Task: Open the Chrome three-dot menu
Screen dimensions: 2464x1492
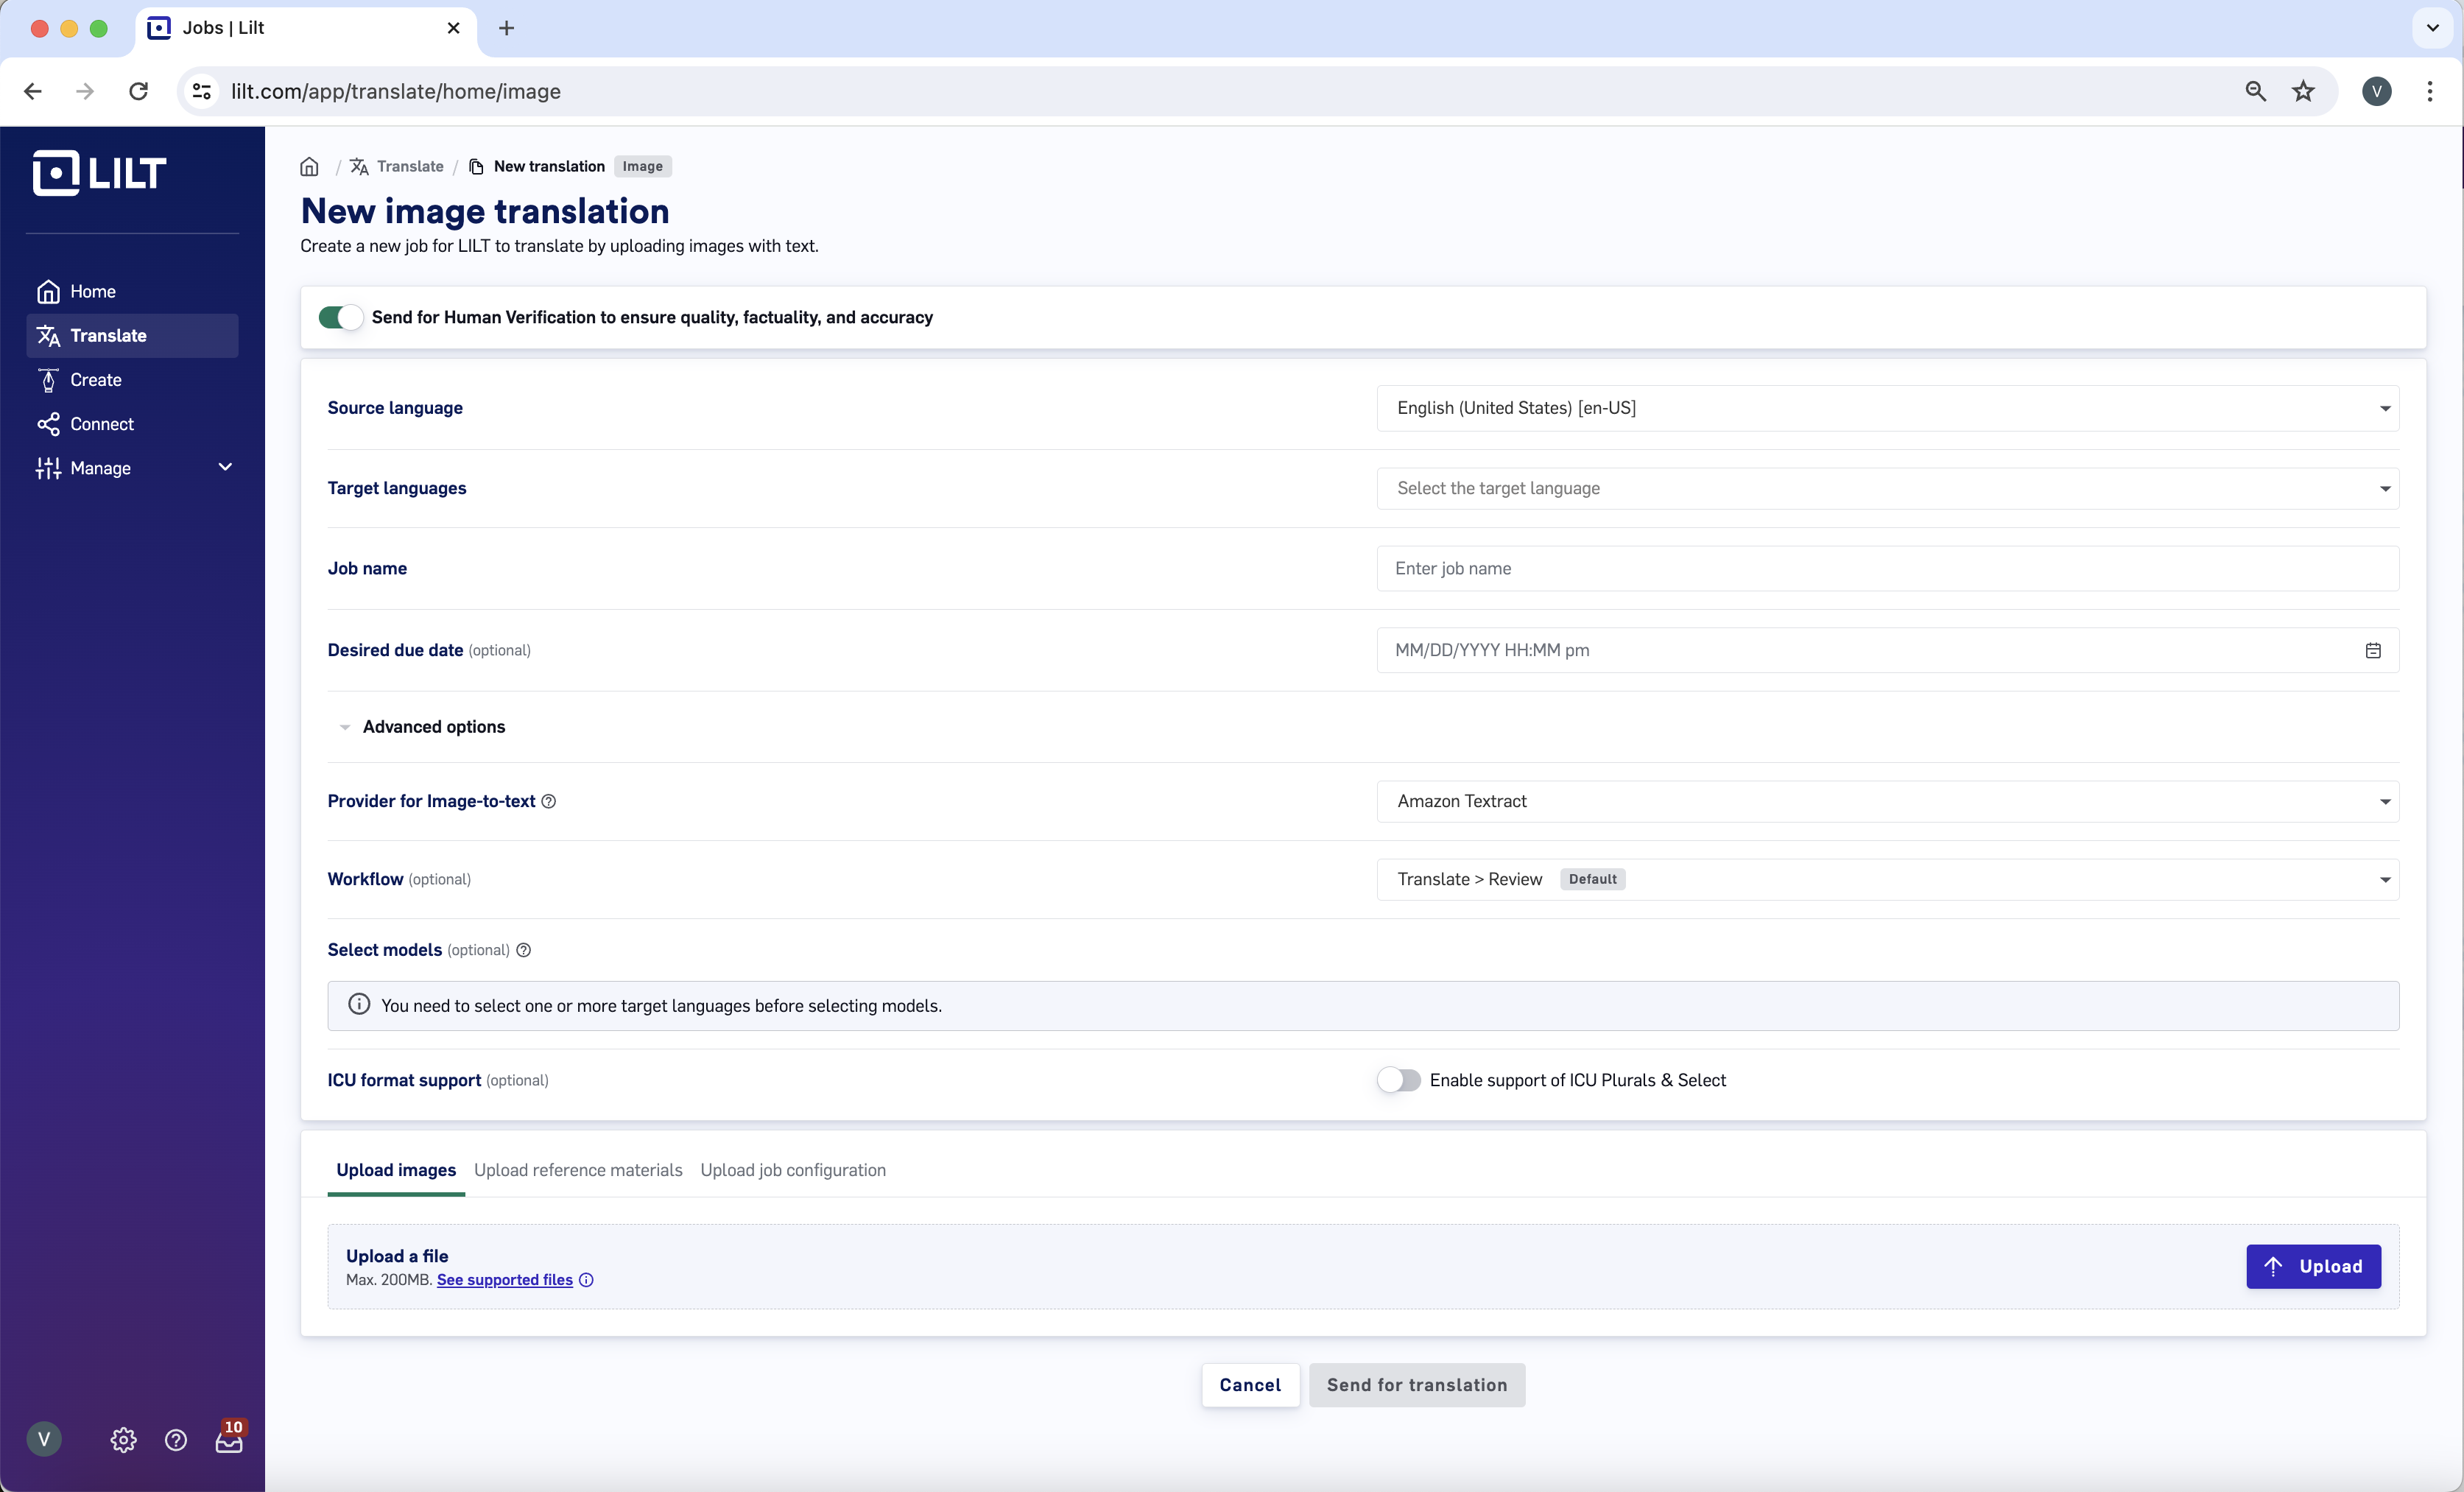Action: (2430, 91)
